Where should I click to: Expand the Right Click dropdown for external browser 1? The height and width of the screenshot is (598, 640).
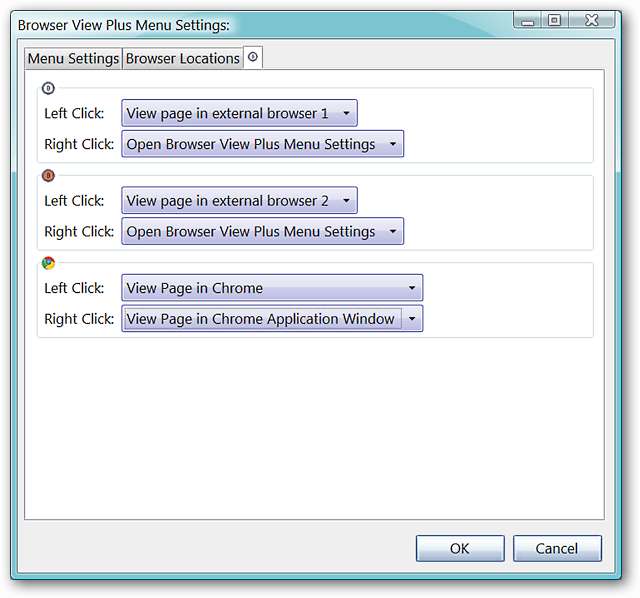click(263, 144)
